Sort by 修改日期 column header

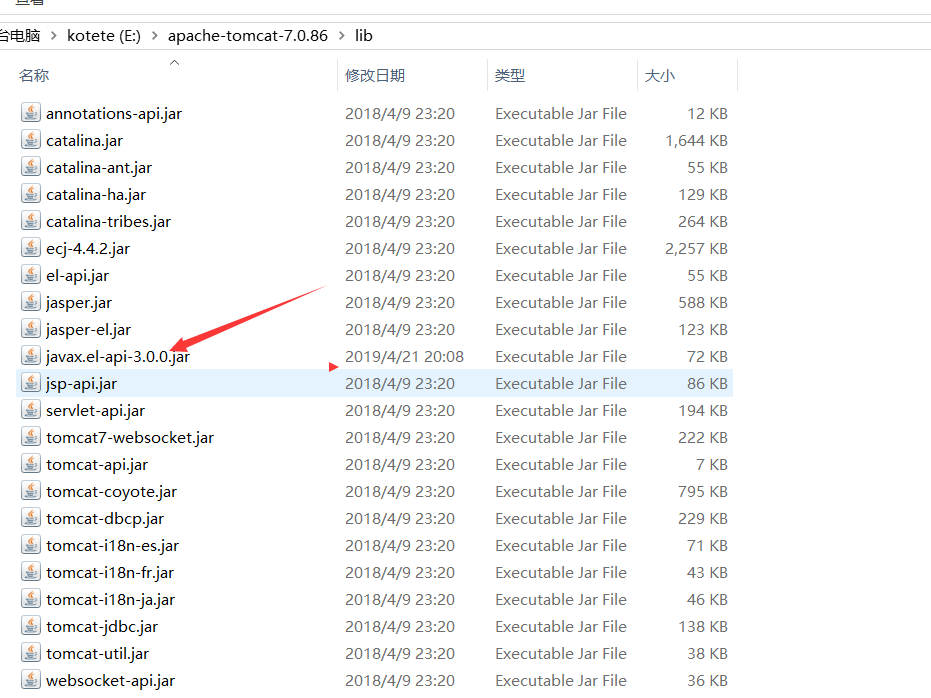click(375, 75)
